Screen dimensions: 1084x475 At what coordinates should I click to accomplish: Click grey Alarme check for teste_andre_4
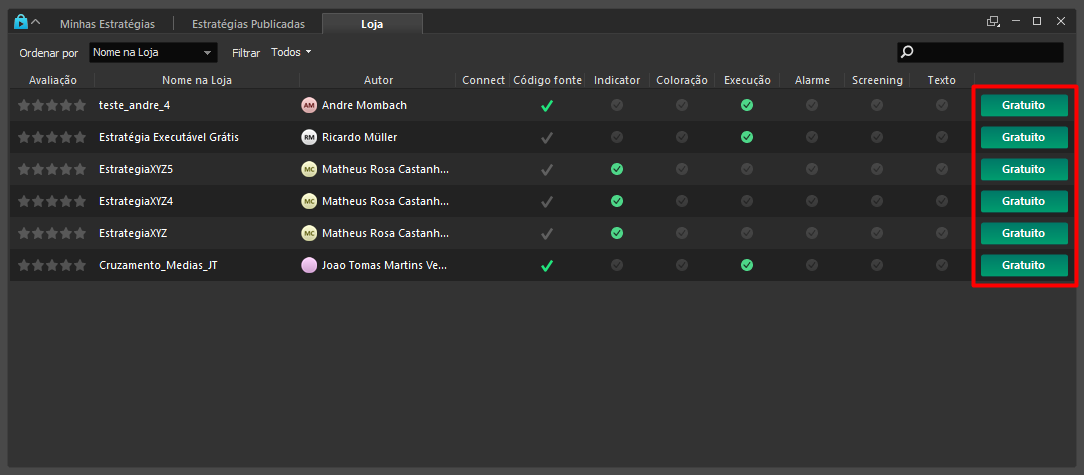(x=812, y=105)
